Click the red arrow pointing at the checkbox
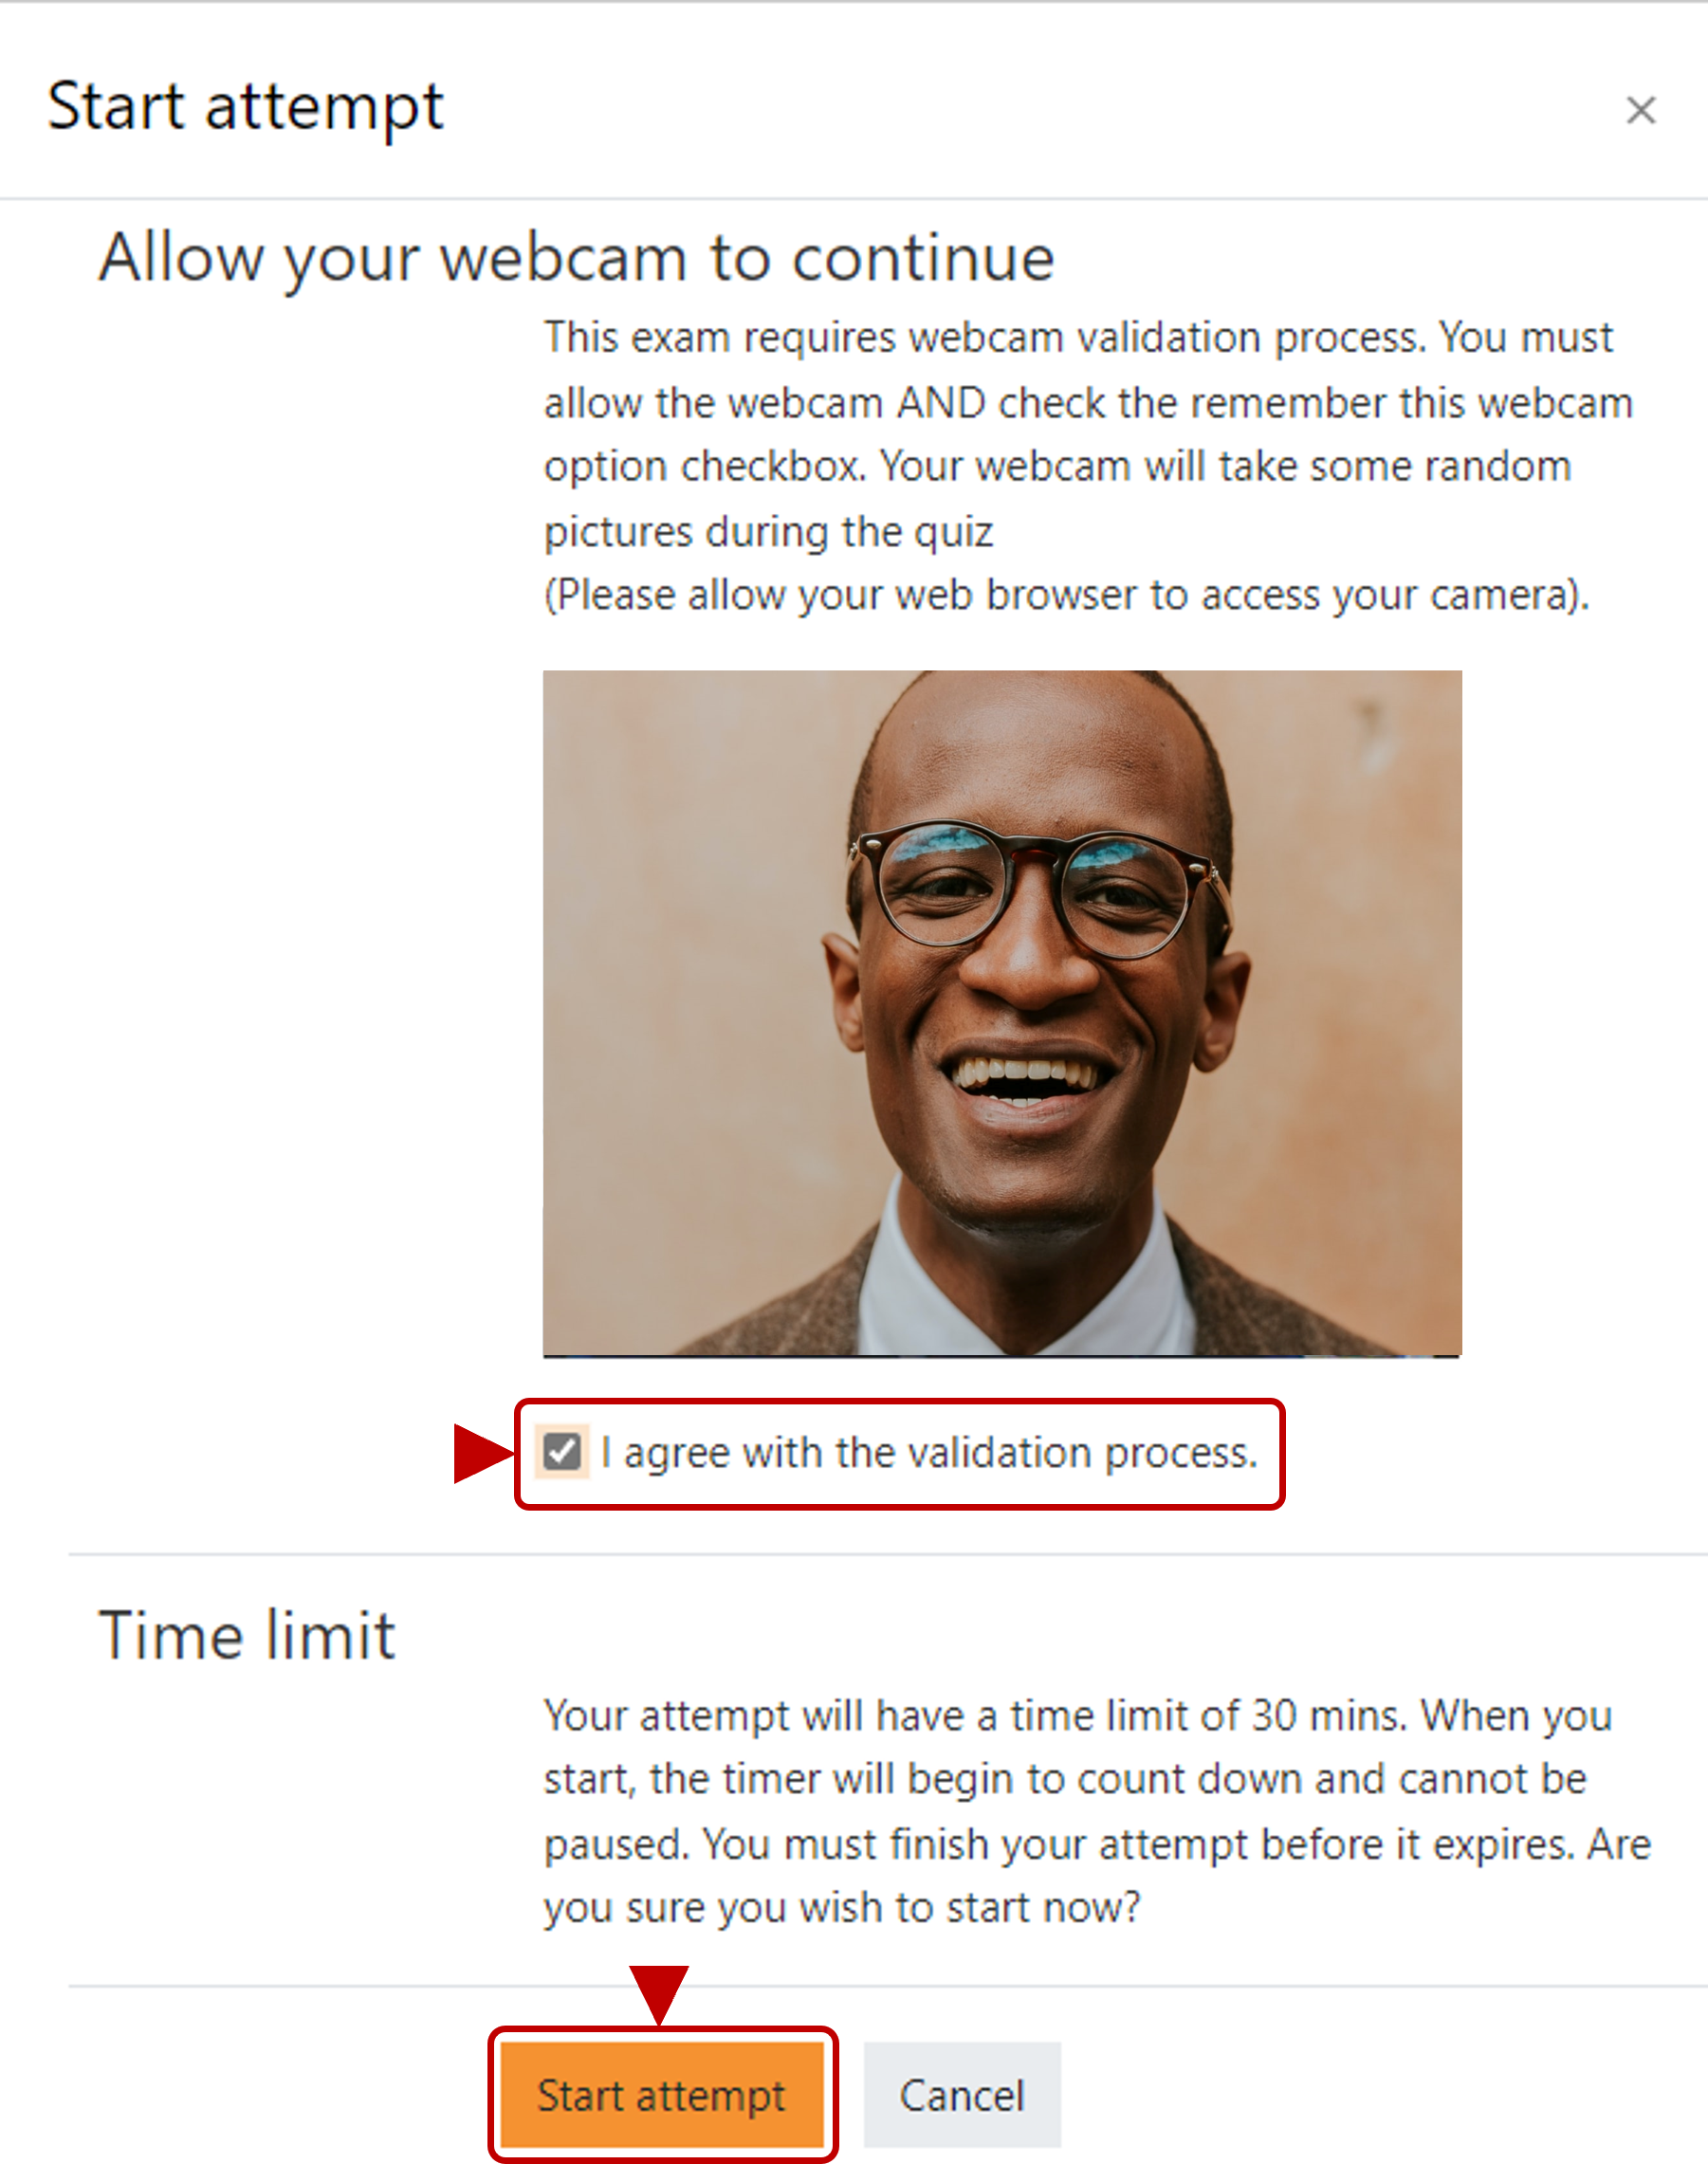The image size is (1708, 2164). [484, 1453]
